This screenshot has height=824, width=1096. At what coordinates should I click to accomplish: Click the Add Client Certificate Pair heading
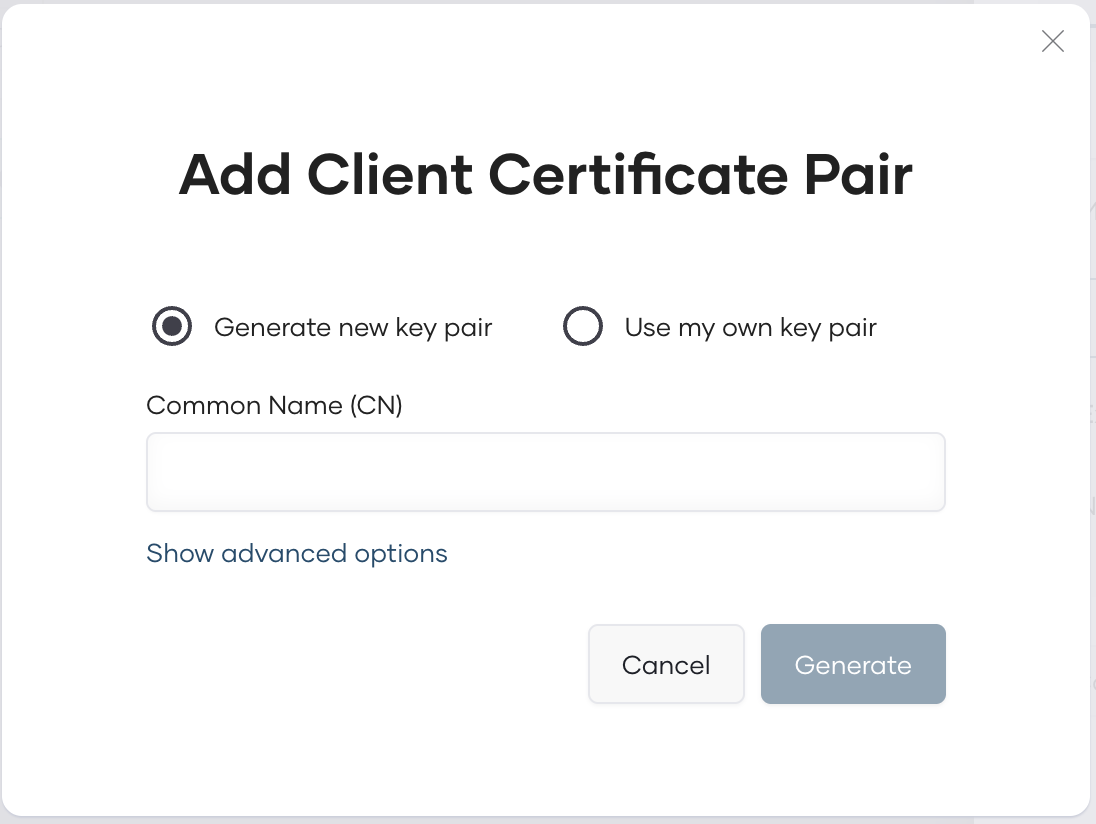tap(545, 175)
